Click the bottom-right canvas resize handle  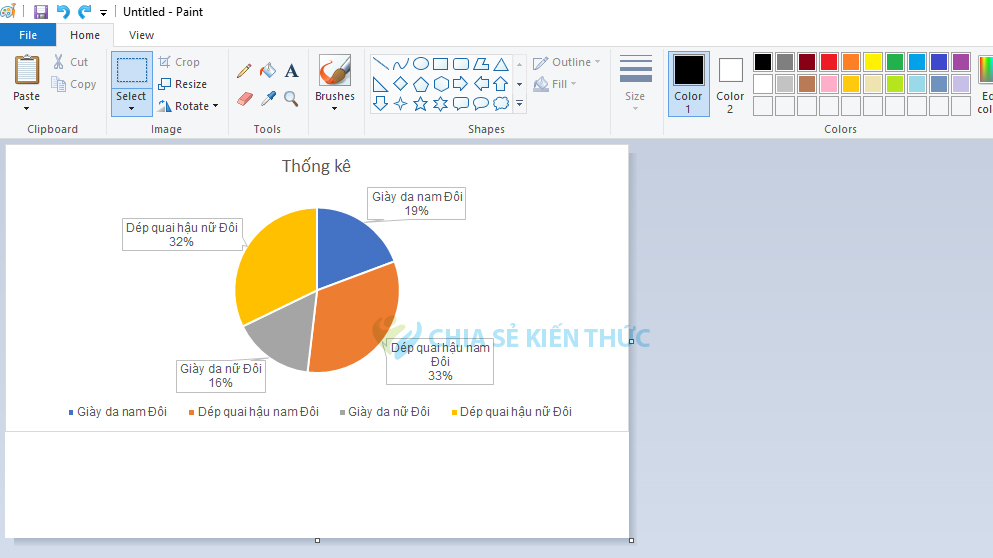631,540
